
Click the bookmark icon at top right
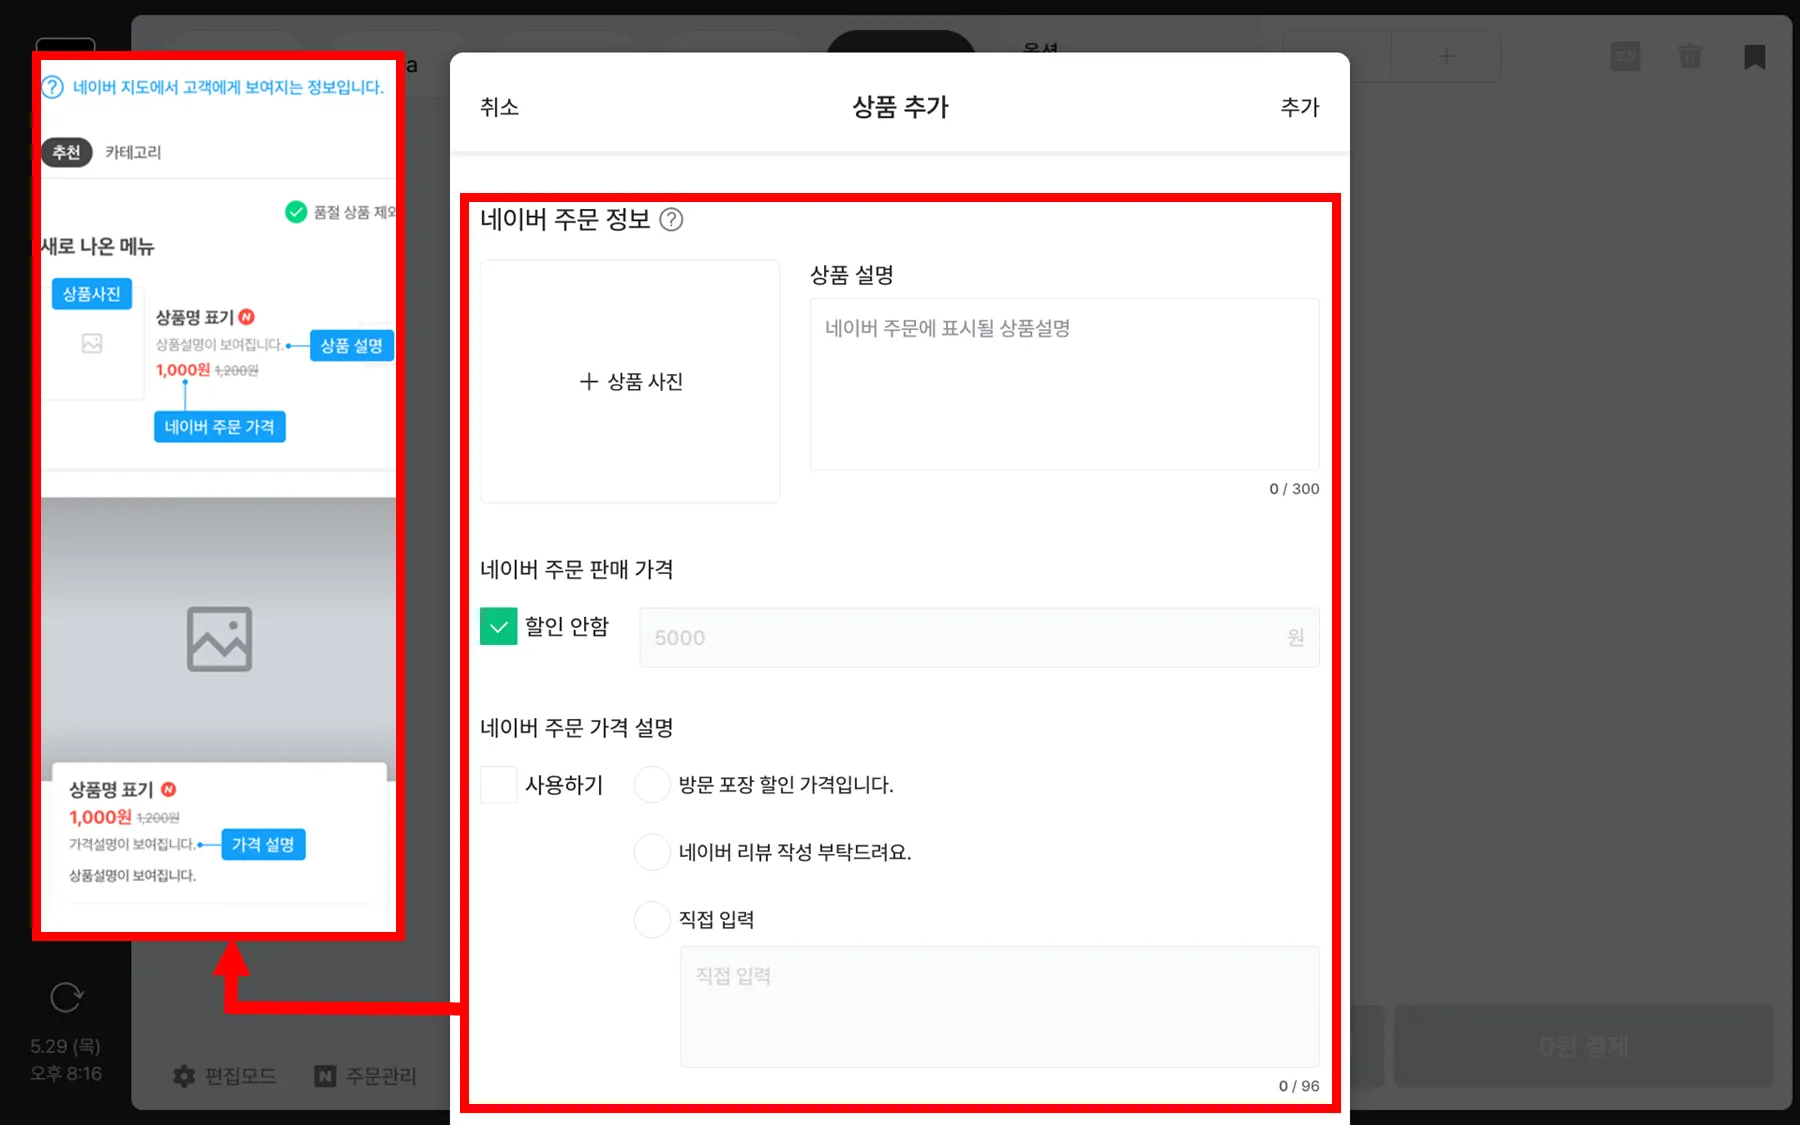point(1754,56)
